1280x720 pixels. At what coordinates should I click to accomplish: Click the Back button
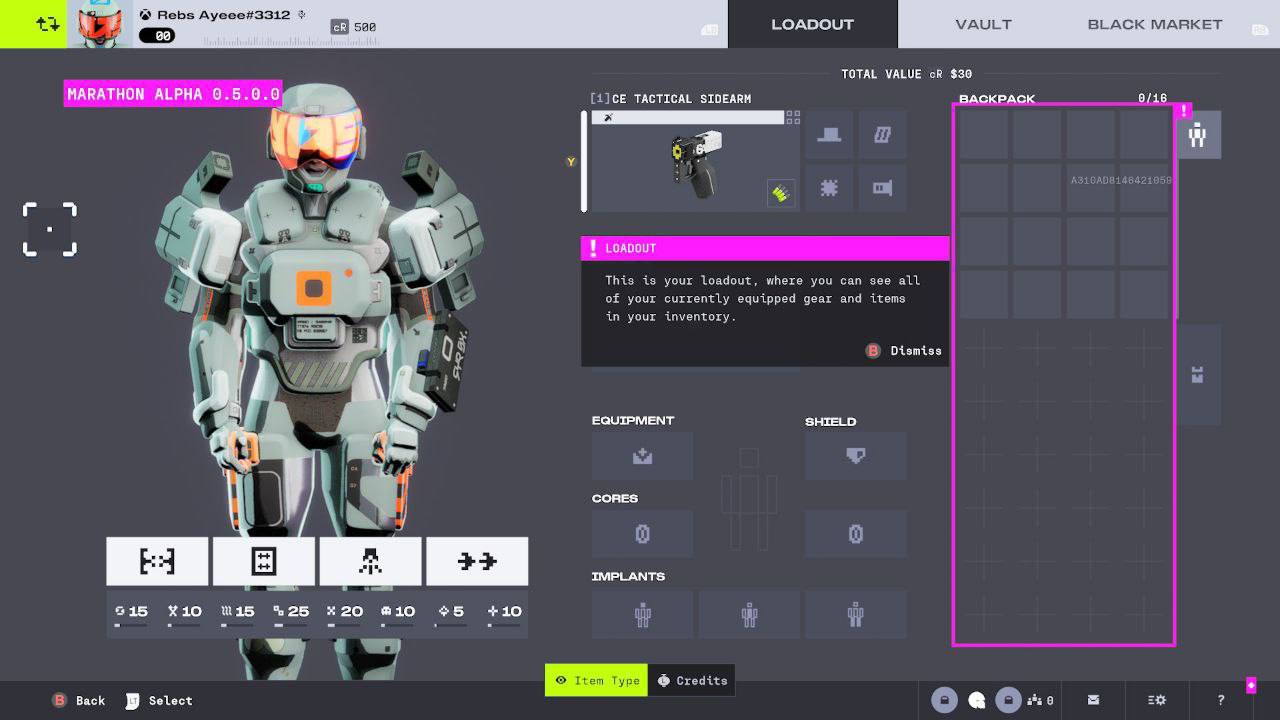pyautogui.click(x=79, y=701)
